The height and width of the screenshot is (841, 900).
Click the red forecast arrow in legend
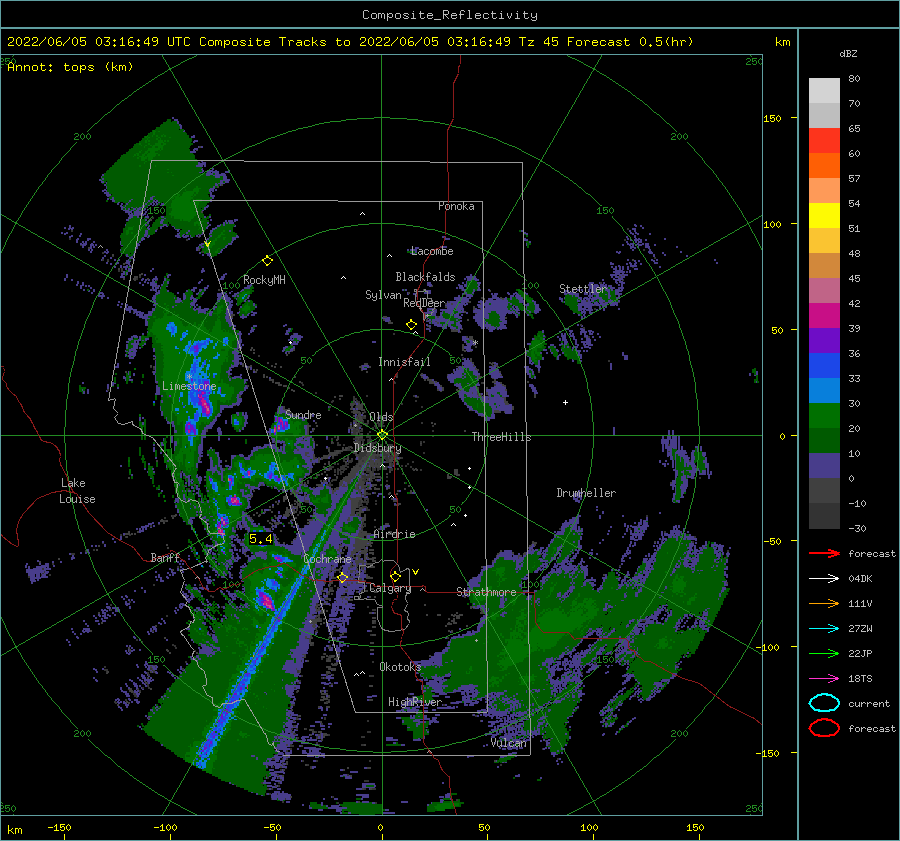[824, 553]
